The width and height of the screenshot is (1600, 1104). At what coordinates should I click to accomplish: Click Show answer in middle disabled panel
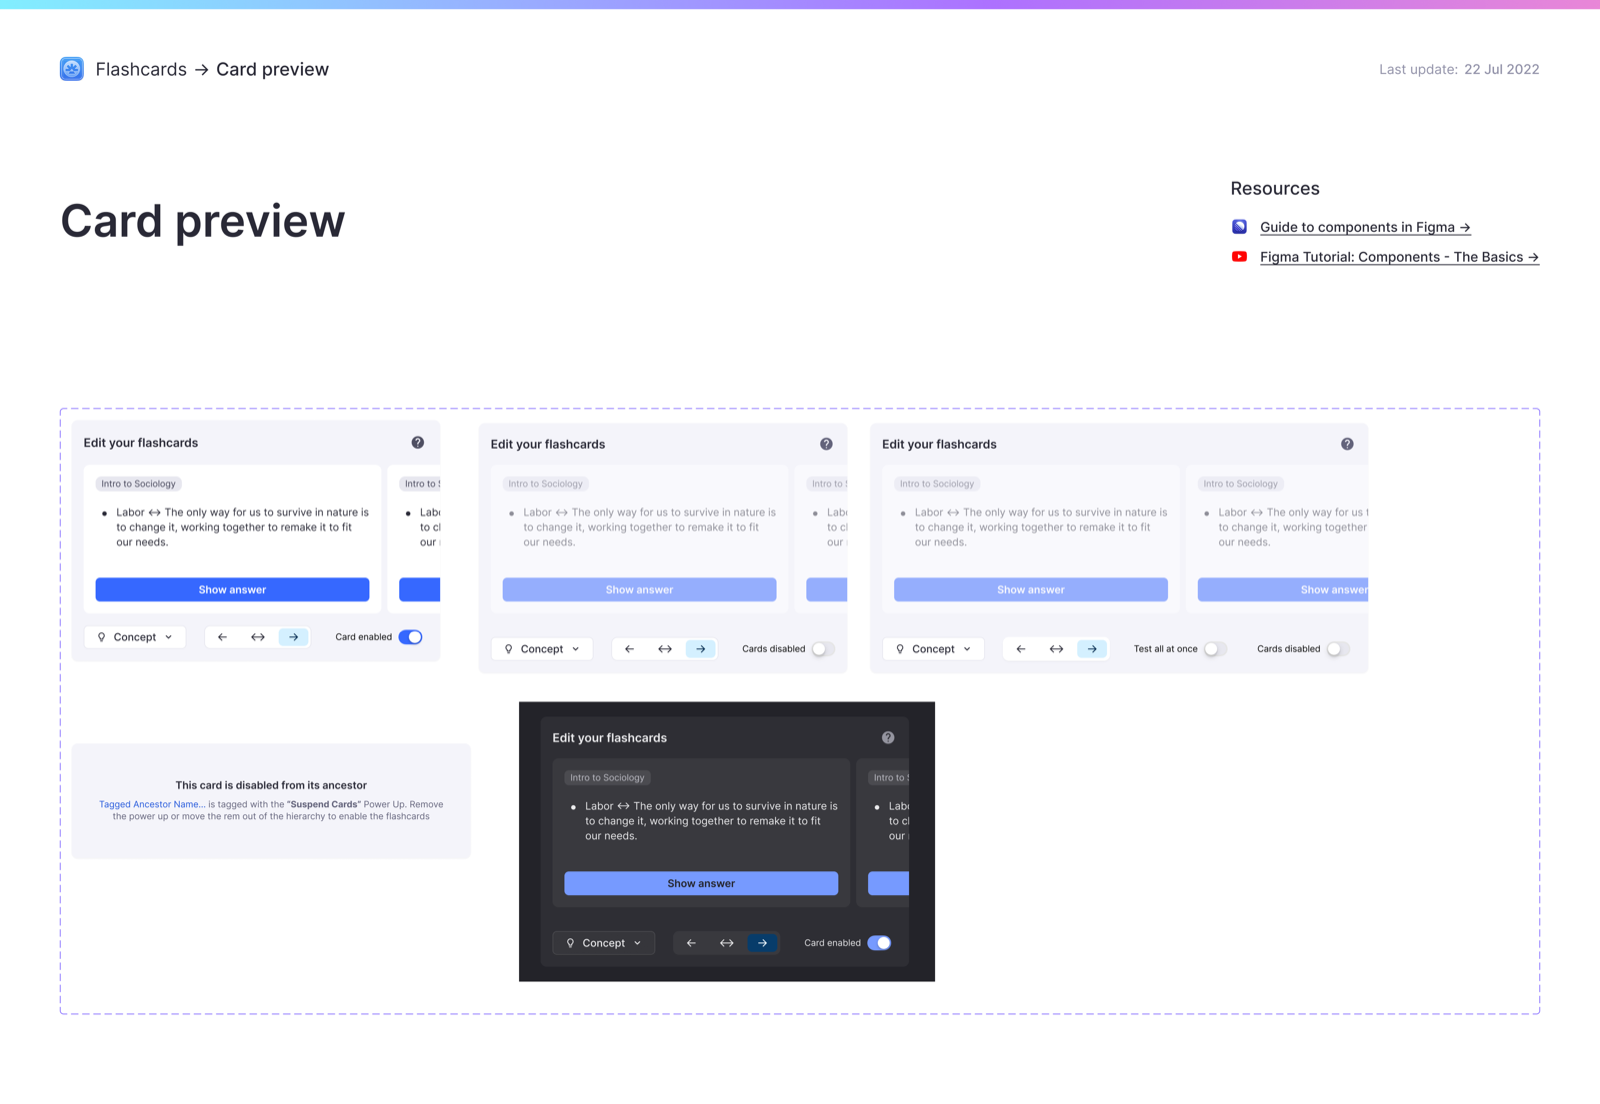coord(639,590)
